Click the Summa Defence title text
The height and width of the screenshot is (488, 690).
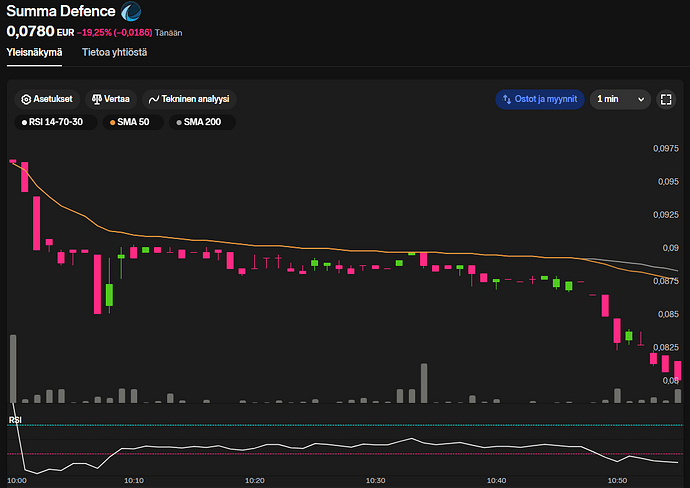point(61,11)
